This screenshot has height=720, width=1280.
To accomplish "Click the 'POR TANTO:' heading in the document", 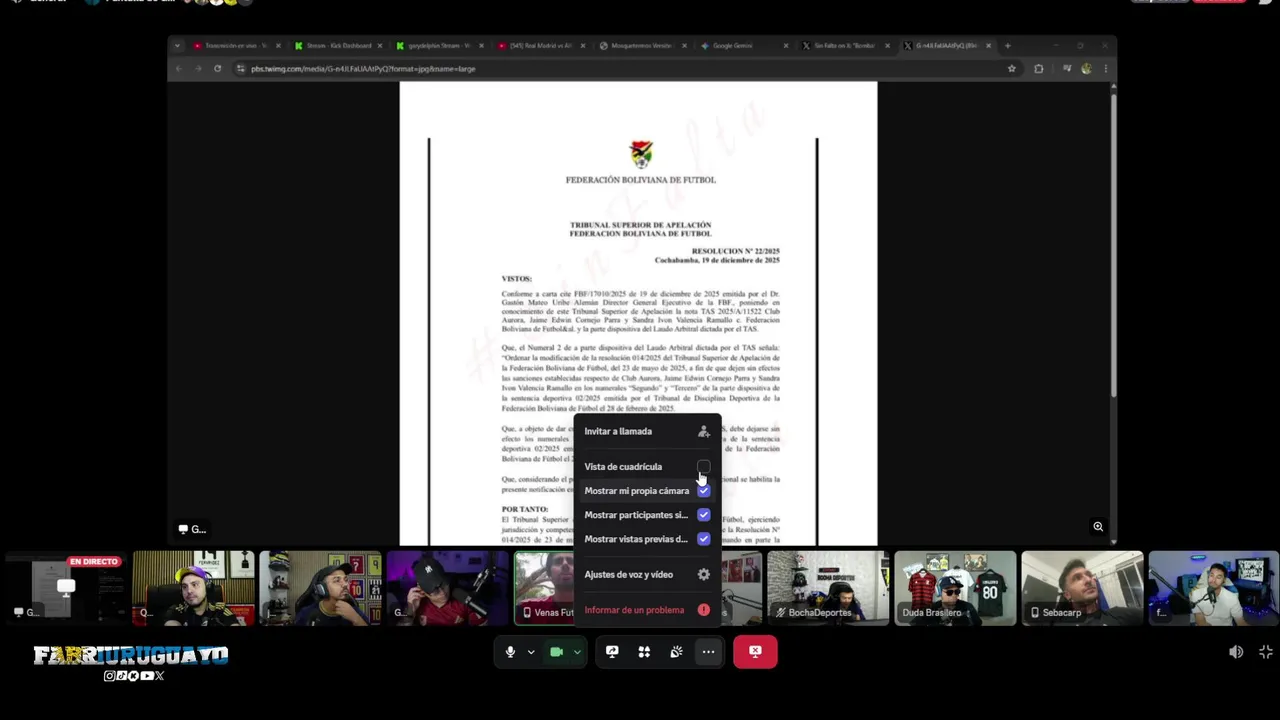I will coord(524,510).
